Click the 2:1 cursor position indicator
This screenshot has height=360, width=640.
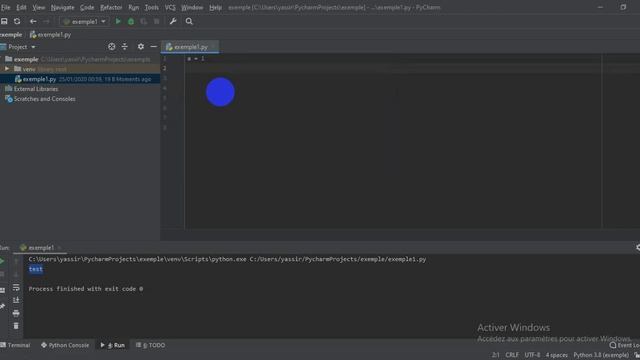(x=496, y=355)
